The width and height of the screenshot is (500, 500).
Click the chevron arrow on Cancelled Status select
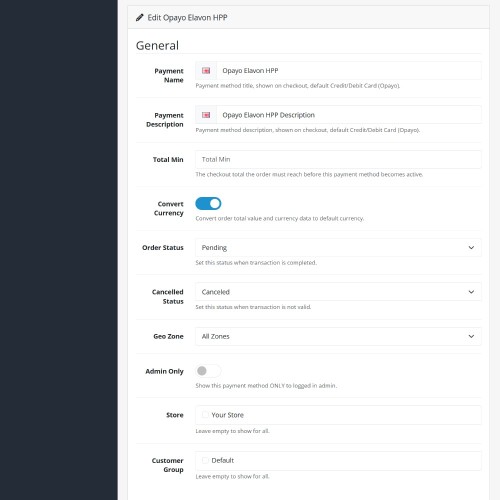[x=471, y=292]
